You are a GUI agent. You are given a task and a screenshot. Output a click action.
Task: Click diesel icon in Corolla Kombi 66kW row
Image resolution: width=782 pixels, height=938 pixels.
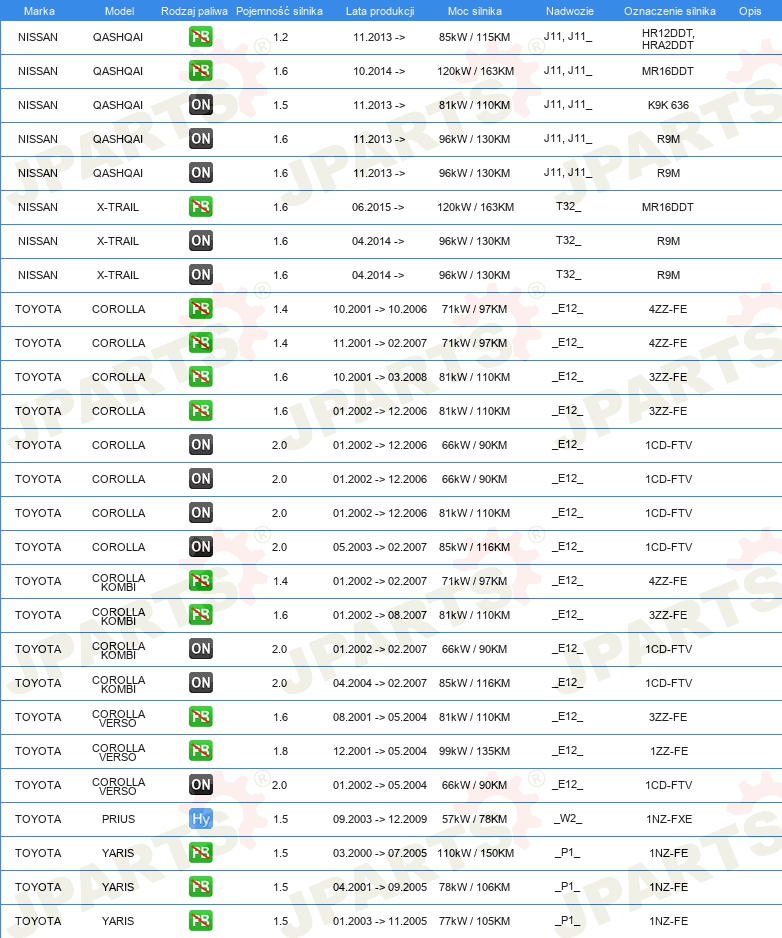point(200,649)
